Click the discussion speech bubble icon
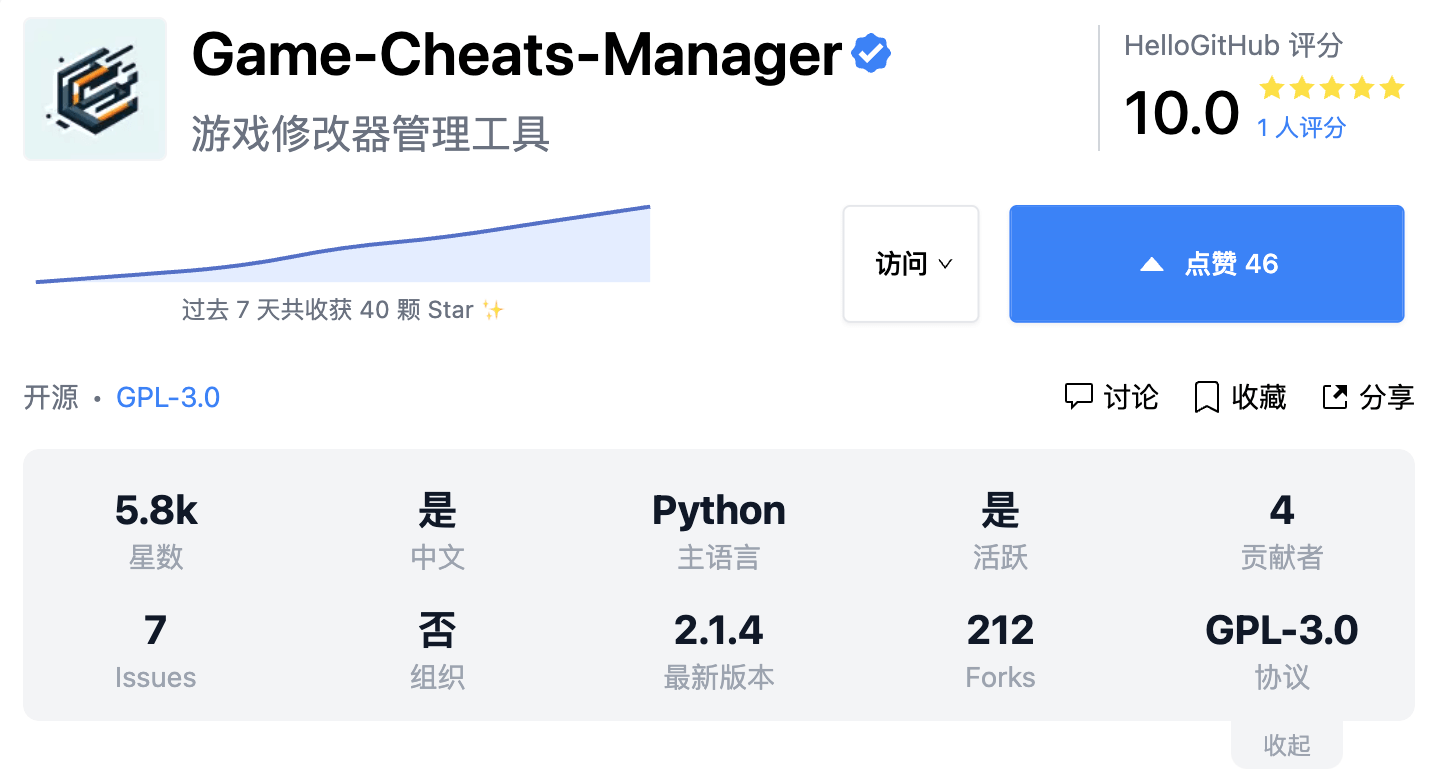This screenshot has height=778, width=1436. click(1078, 397)
